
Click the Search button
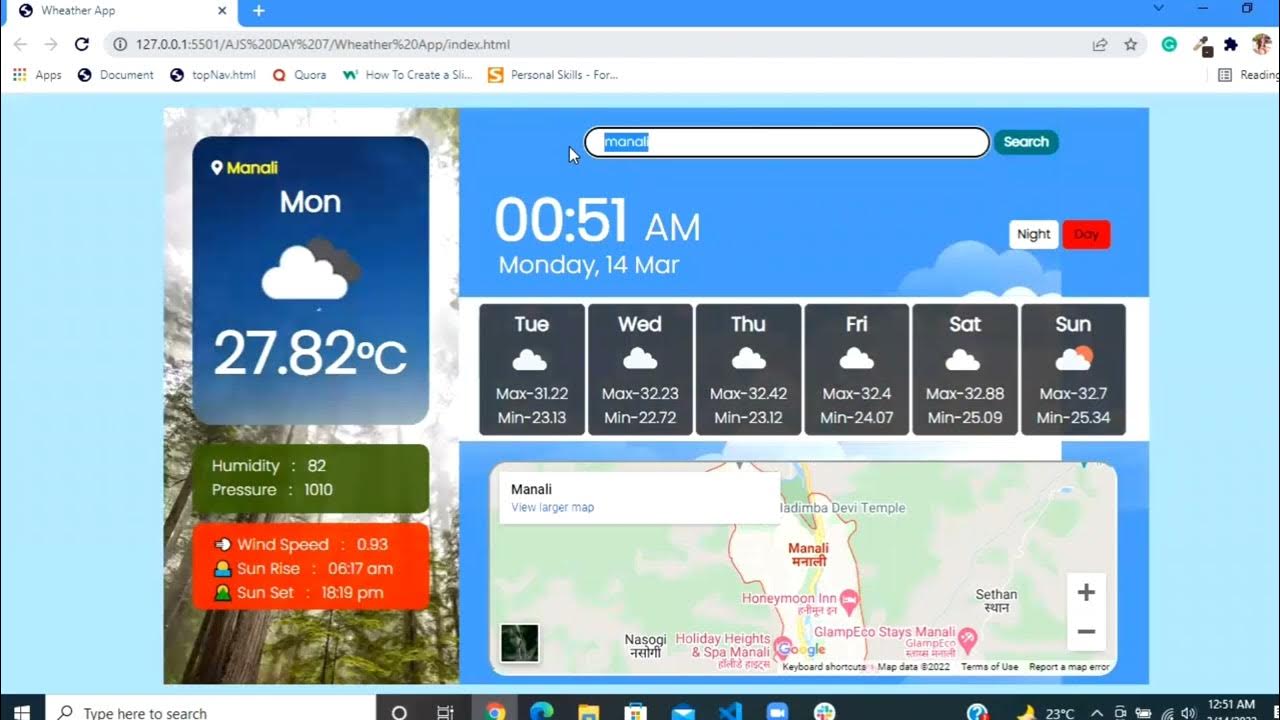[x=1026, y=142]
